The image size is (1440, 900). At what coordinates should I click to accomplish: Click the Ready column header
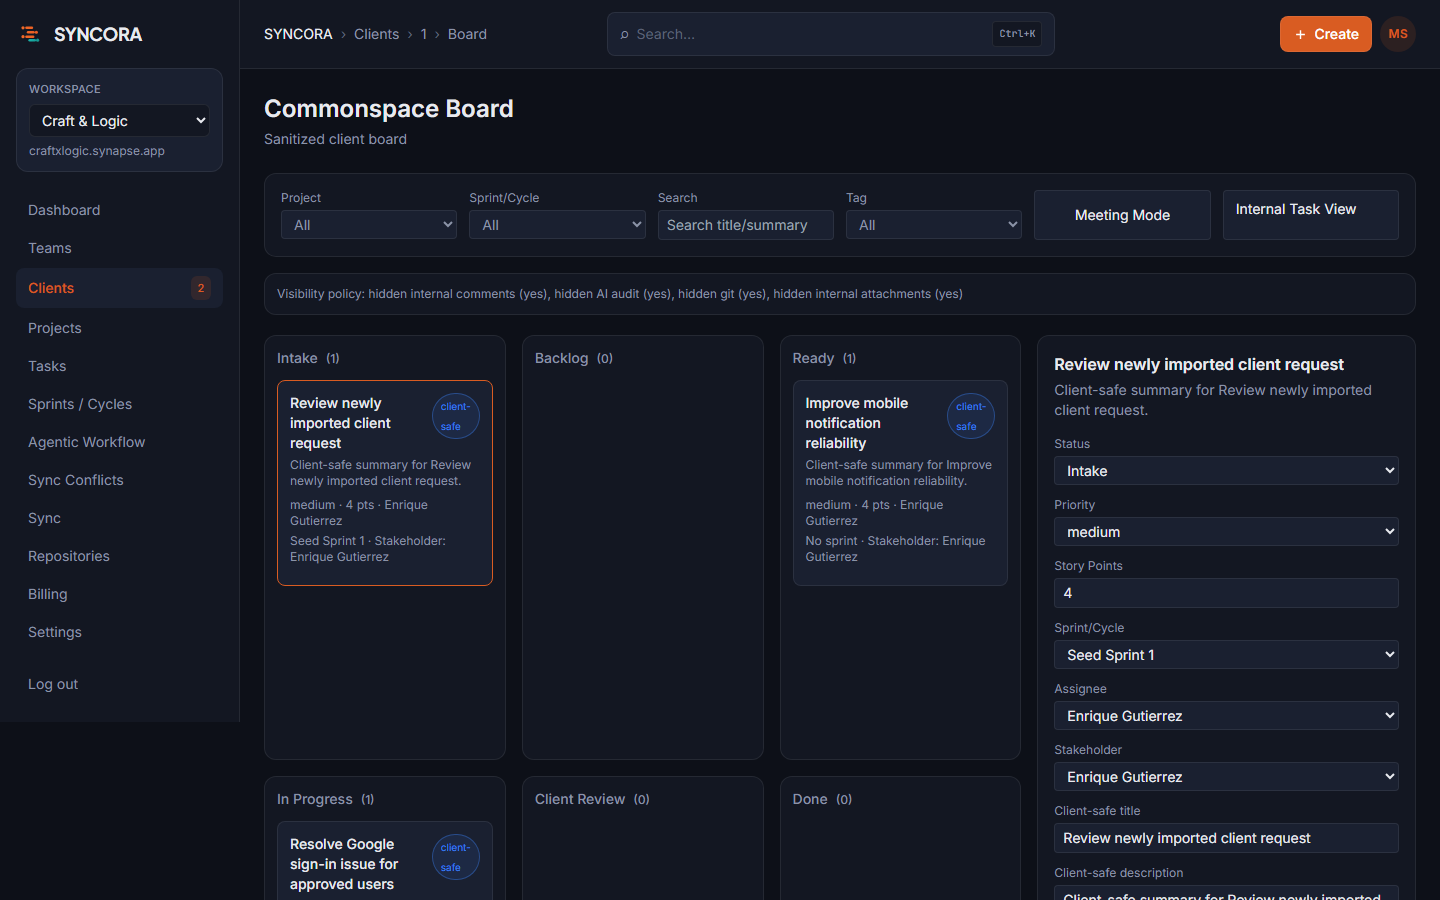pyautogui.click(x=824, y=358)
